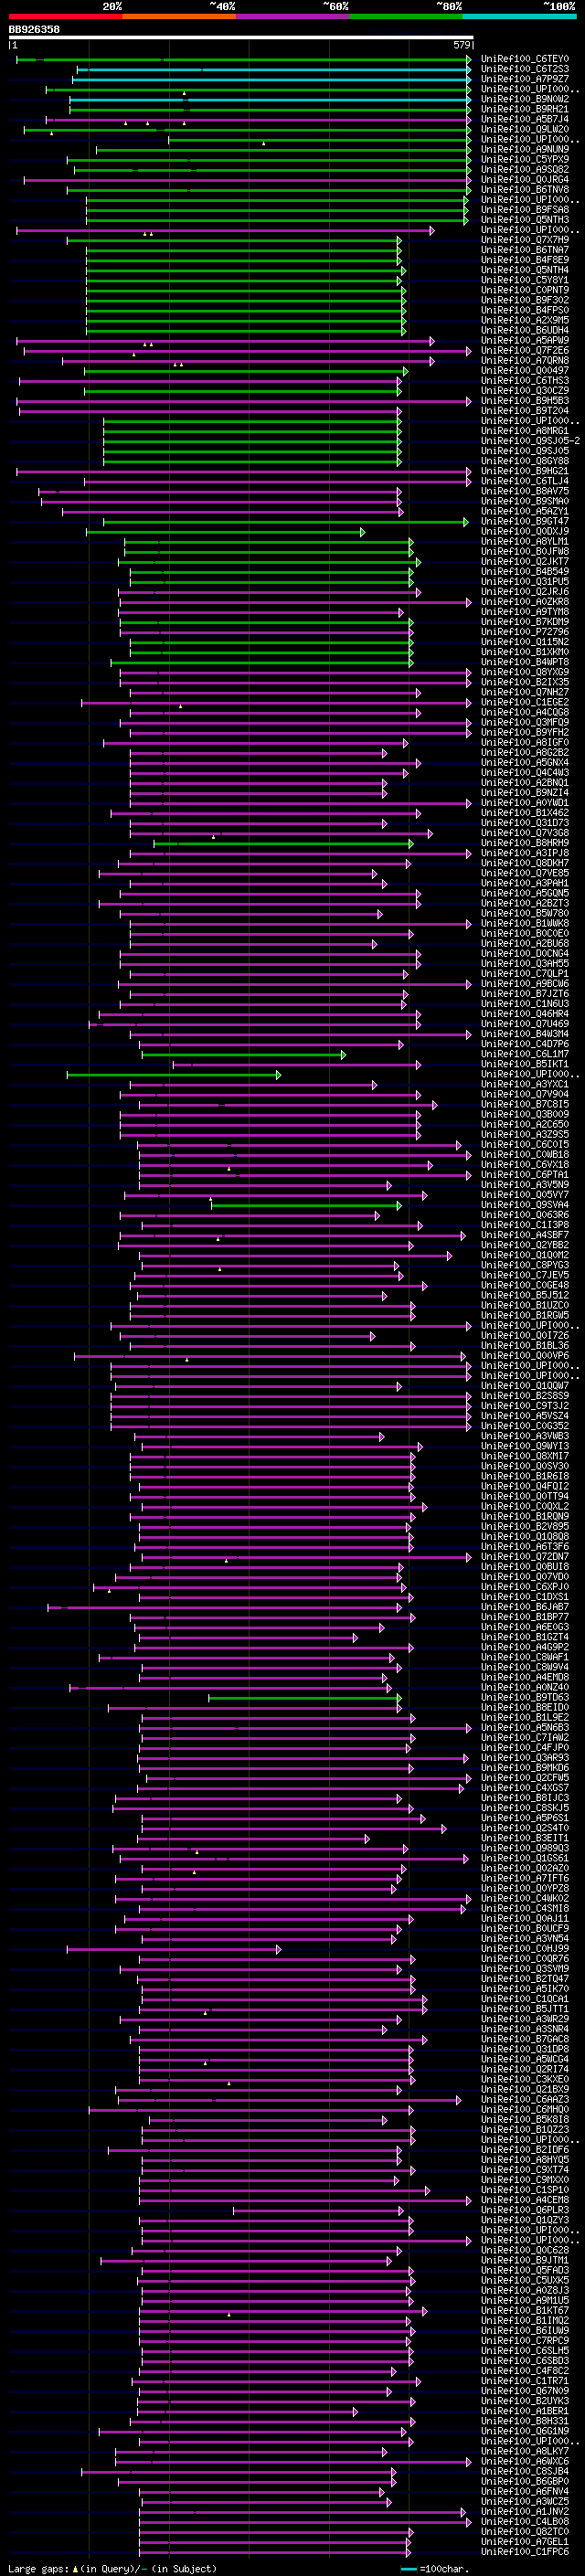Click the hit label UniRef100_Q00497

524,370
